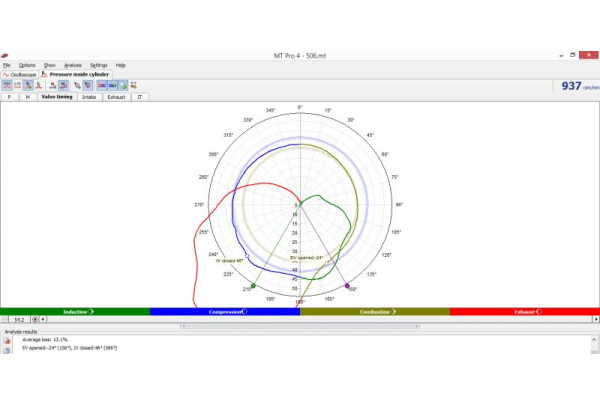600x405 pixels.
Task: Click the toolbar icon with green arrow
Action: [x=53, y=85]
